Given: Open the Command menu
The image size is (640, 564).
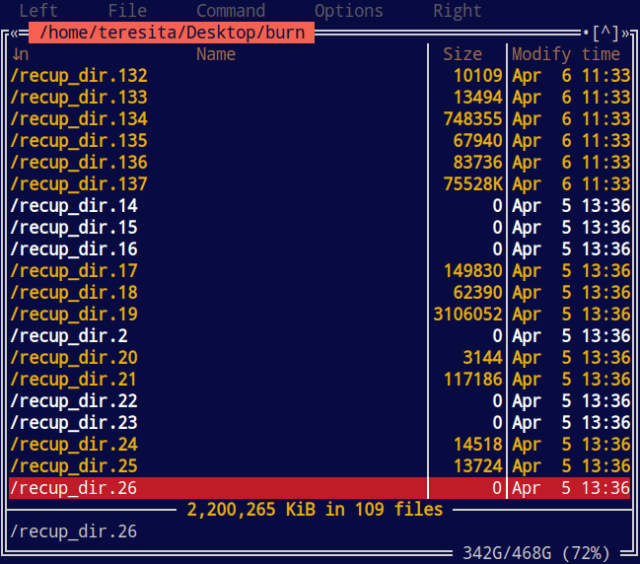Looking at the screenshot, I should [230, 11].
